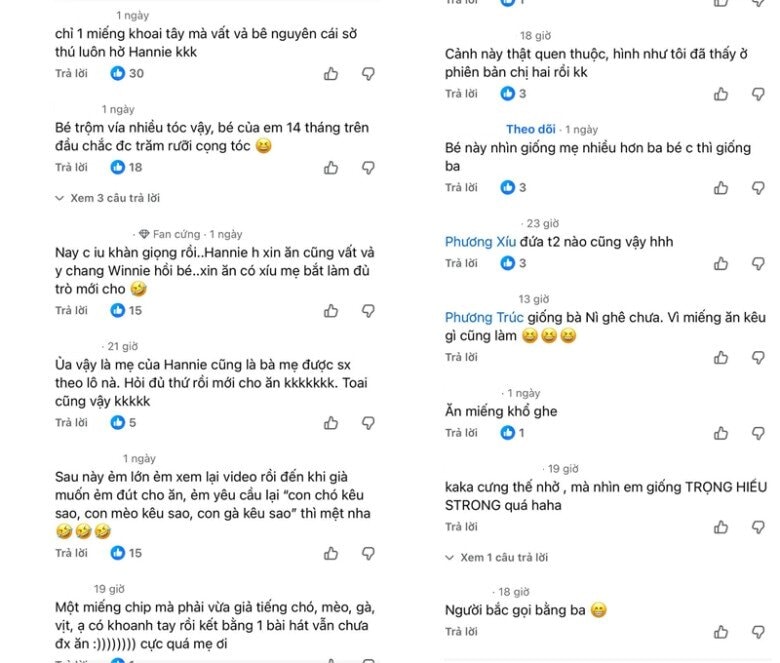The height and width of the screenshot is (663, 780).
Task: Reply to 'Bé này nhìn giống mẹ' comment
Action: pos(461,188)
